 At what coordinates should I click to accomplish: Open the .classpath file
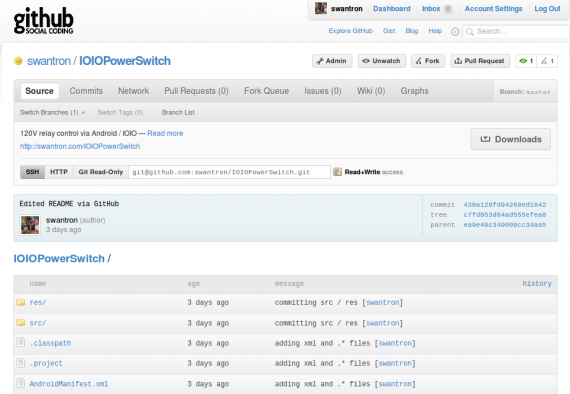51,343
